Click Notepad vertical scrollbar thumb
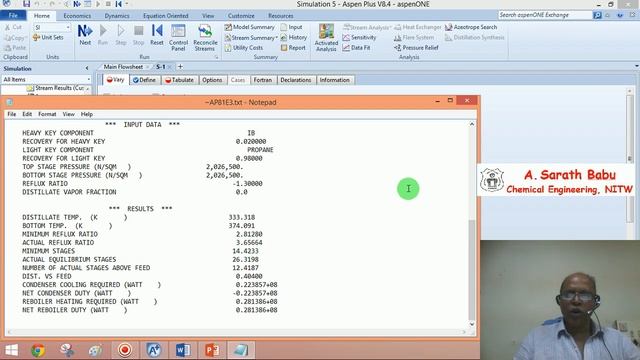 coord(472,270)
